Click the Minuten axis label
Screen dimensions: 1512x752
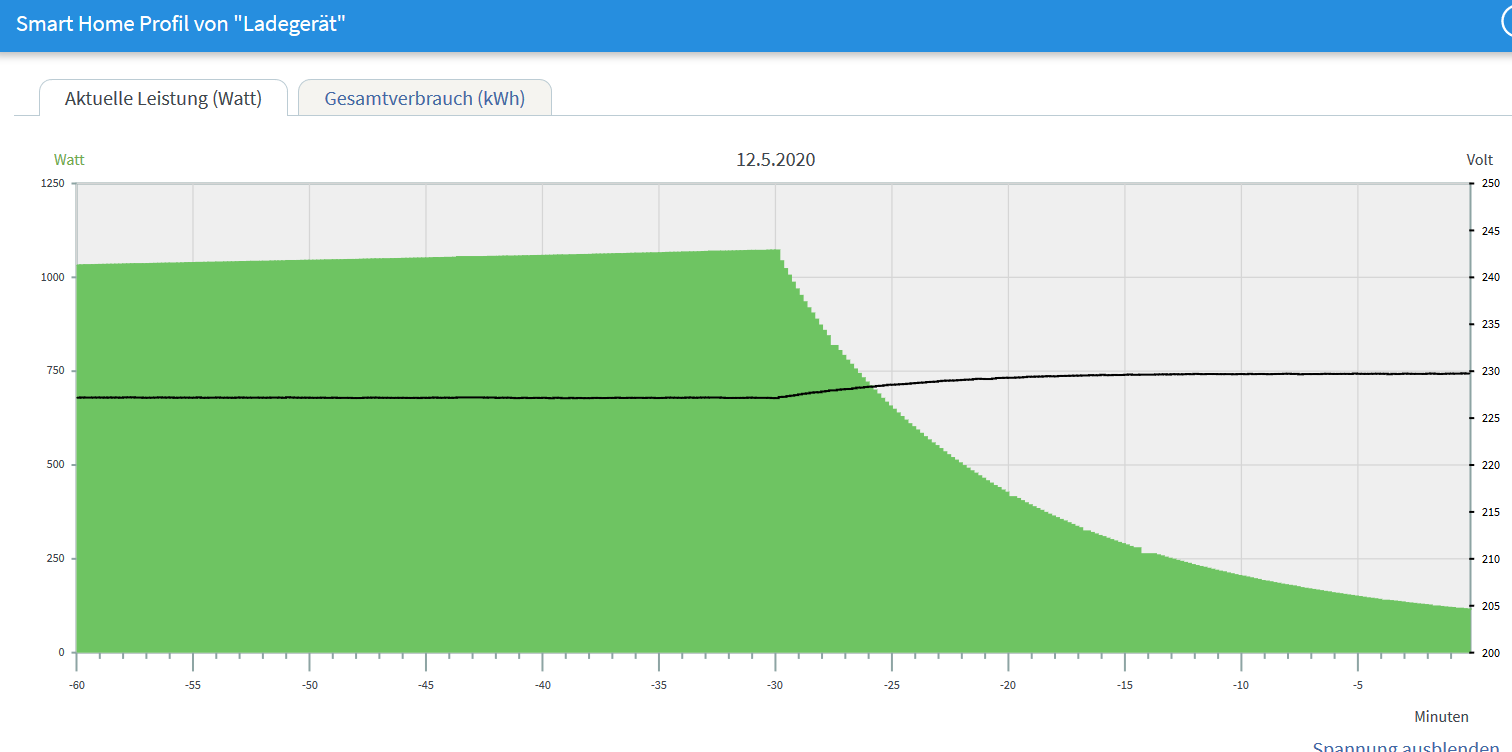[1441, 716]
